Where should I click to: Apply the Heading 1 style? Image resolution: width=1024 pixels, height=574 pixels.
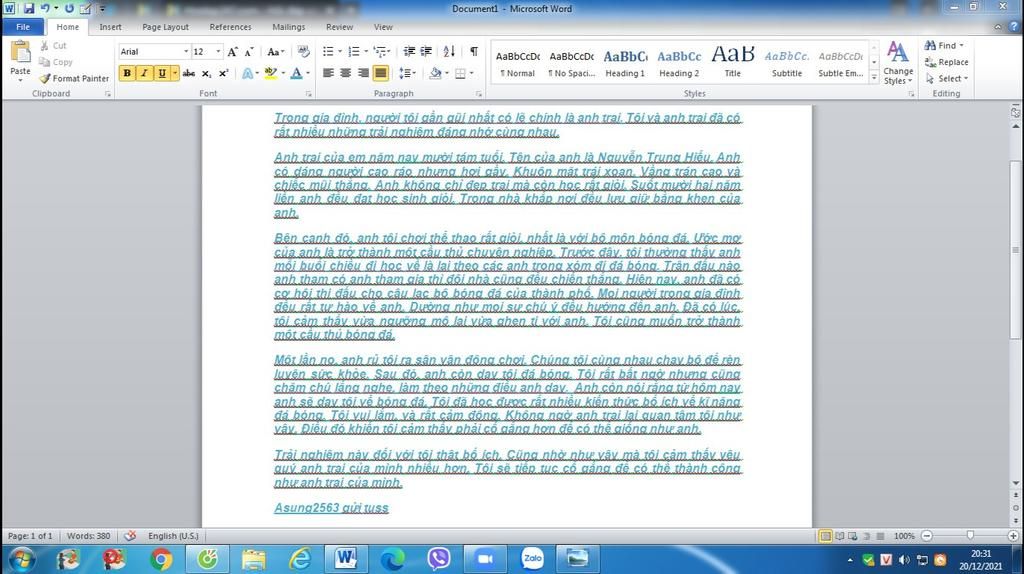pyautogui.click(x=625, y=63)
